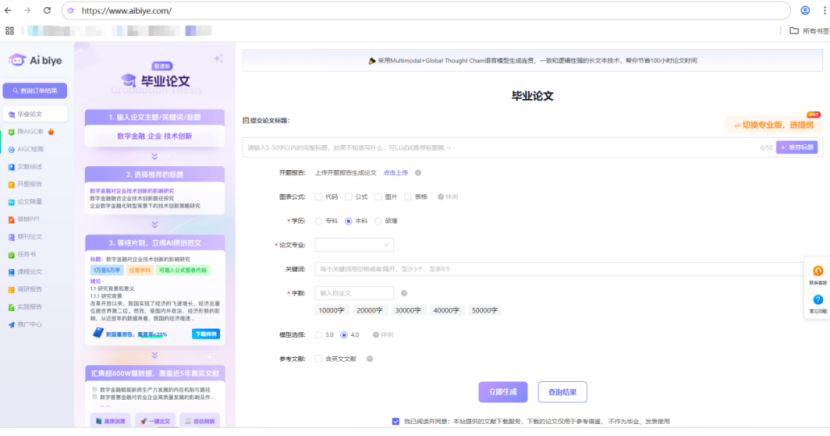Select the third education radio option
This screenshot has height=436, width=830.
378,221
